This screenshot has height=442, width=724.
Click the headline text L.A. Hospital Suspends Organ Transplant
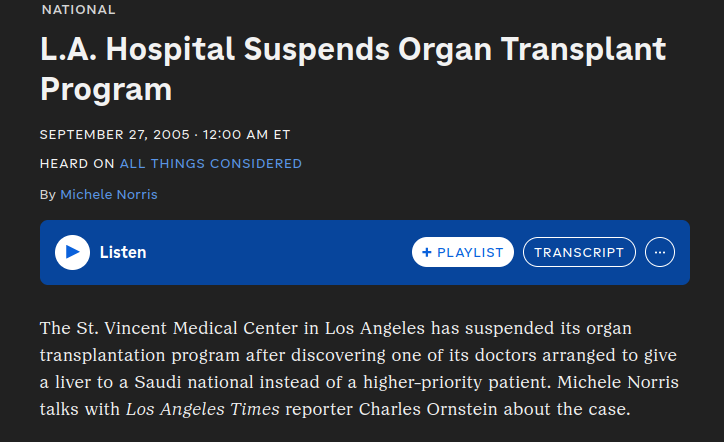coord(353,49)
